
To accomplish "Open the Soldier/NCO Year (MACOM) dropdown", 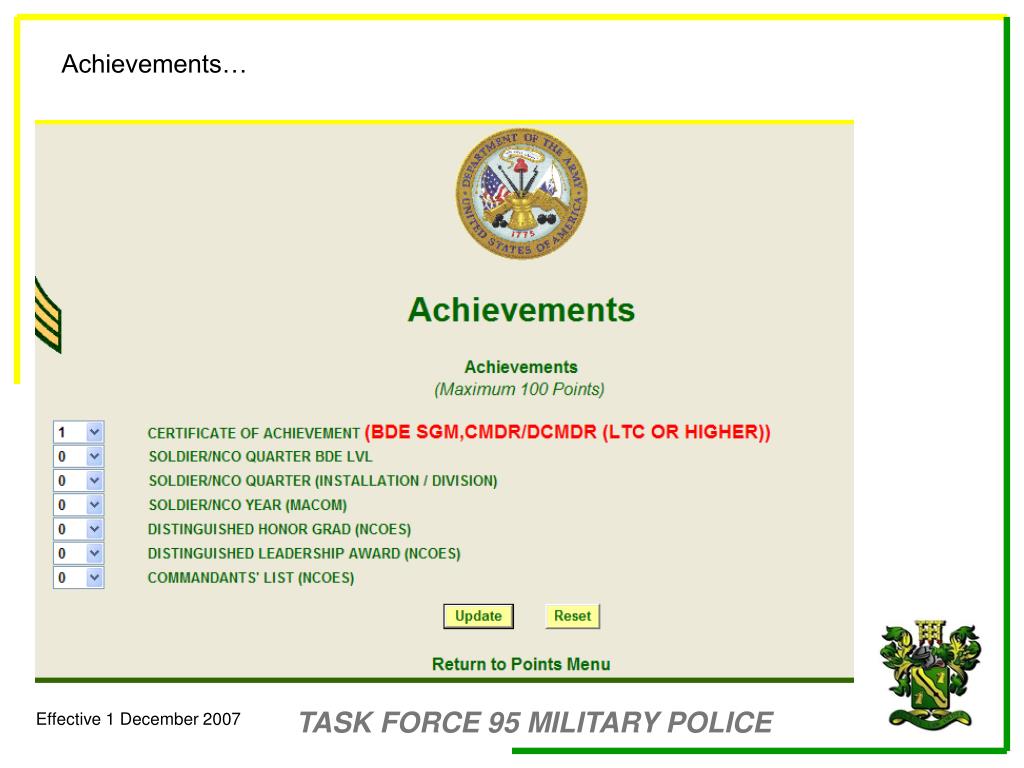I will coord(78,505).
